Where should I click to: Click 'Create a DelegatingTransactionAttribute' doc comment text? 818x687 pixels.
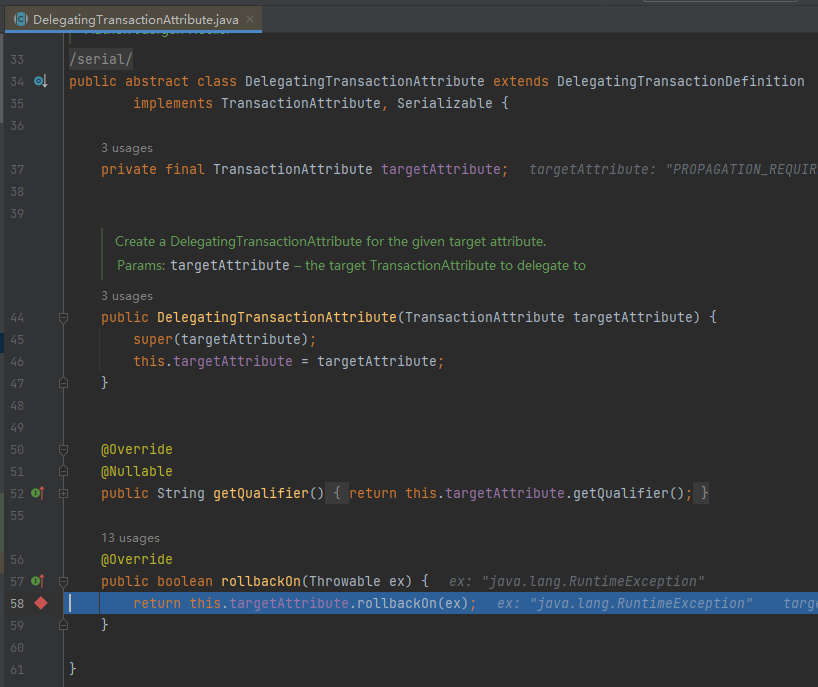(x=330, y=242)
